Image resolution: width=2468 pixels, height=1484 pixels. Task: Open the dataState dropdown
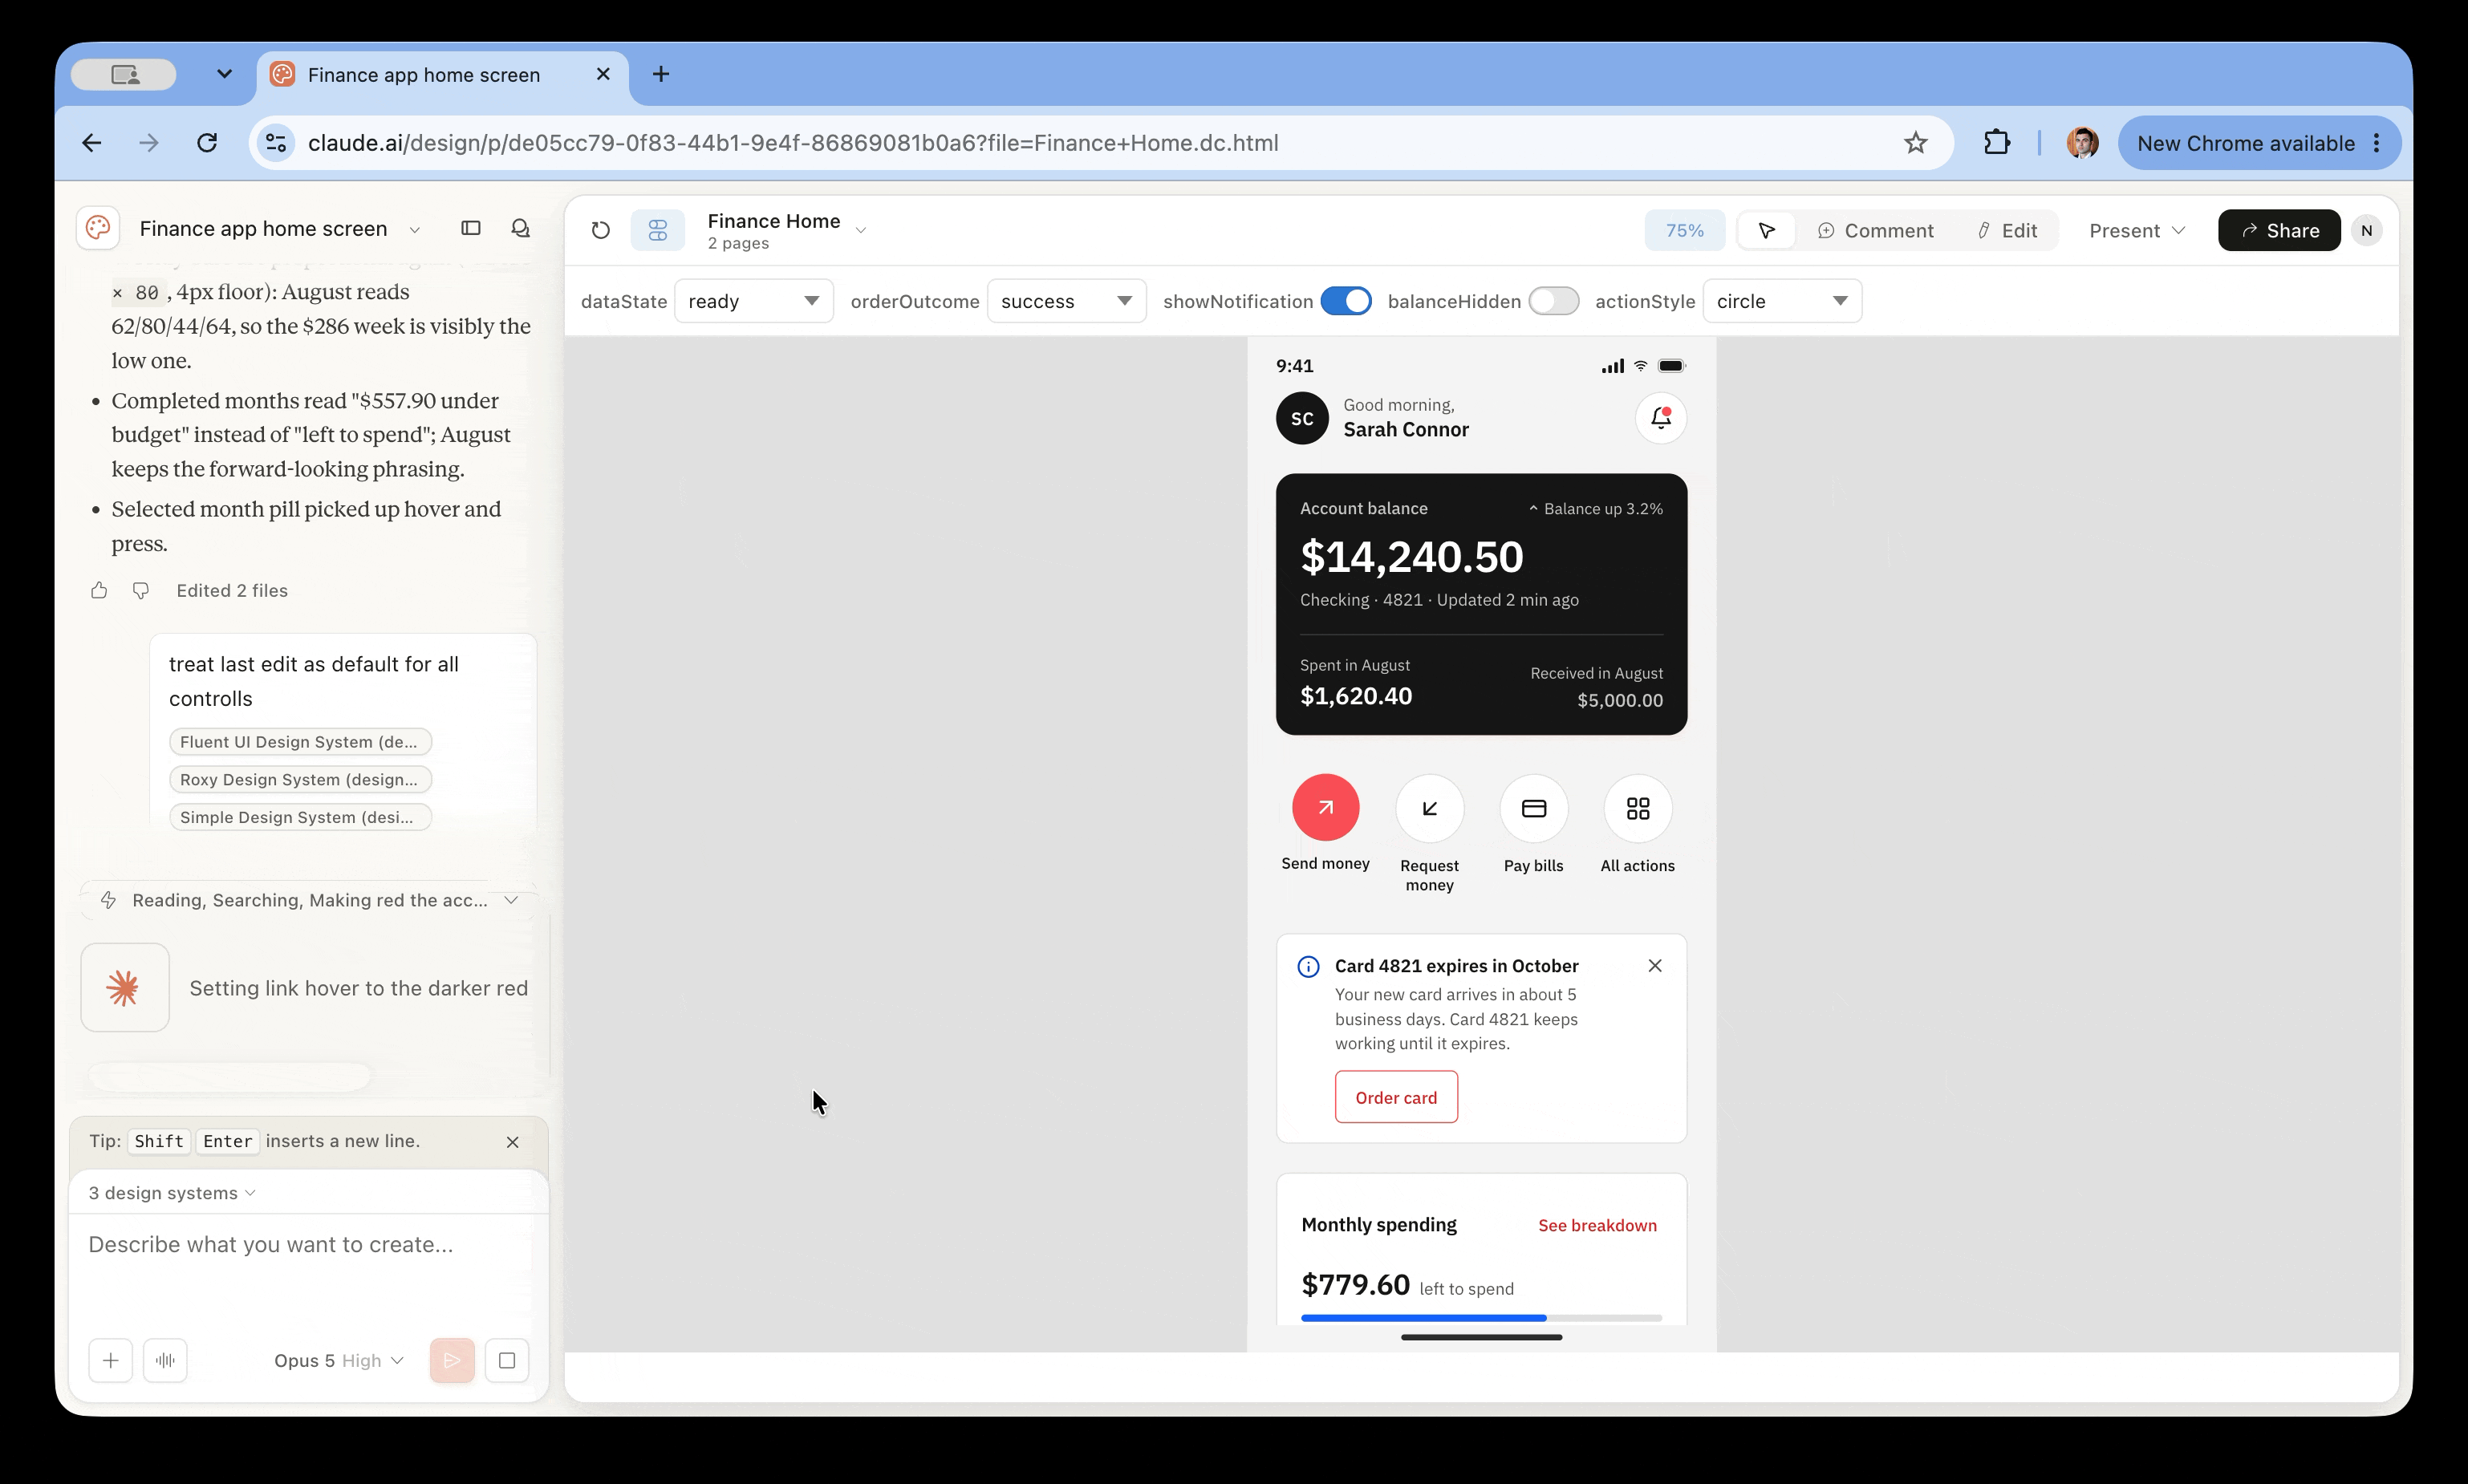(754, 301)
